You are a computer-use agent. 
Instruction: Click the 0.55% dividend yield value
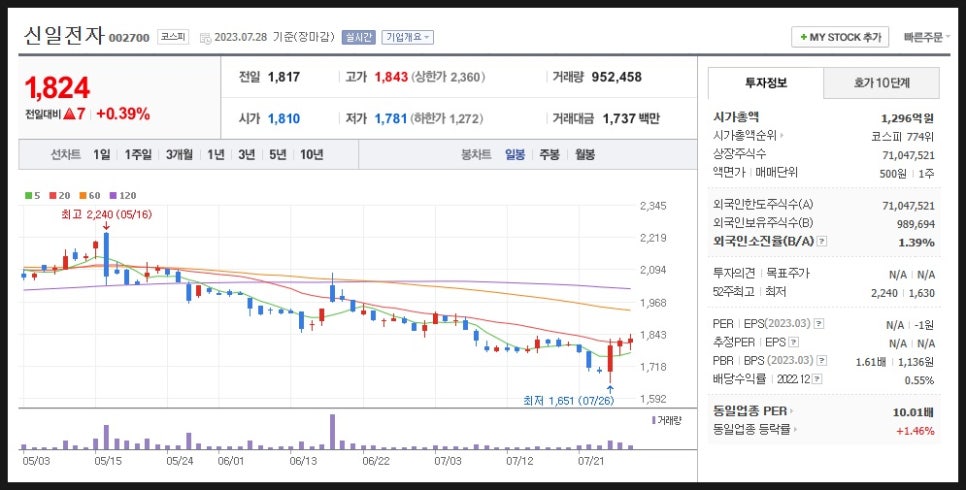[920, 381]
